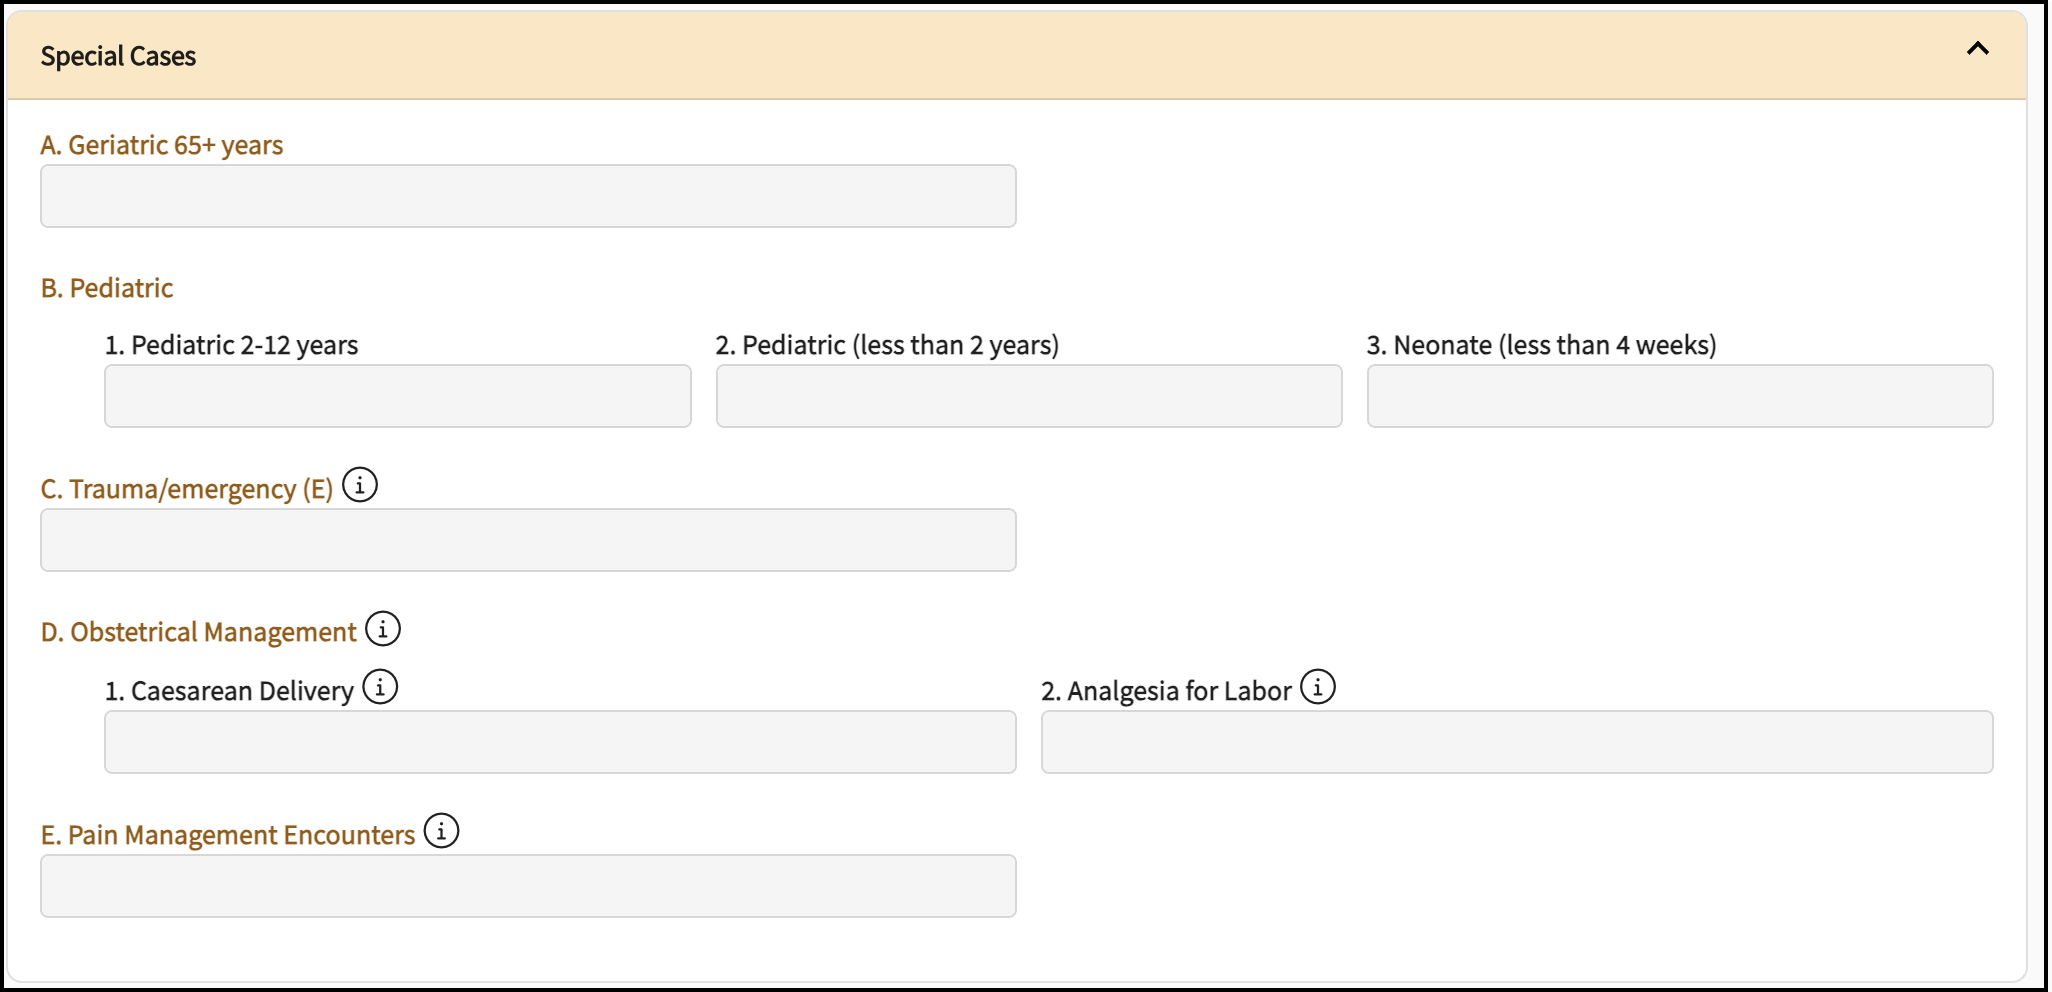The image size is (2052, 992).
Task: Click the Pediatric 2-12 years input box
Action: click(397, 396)
